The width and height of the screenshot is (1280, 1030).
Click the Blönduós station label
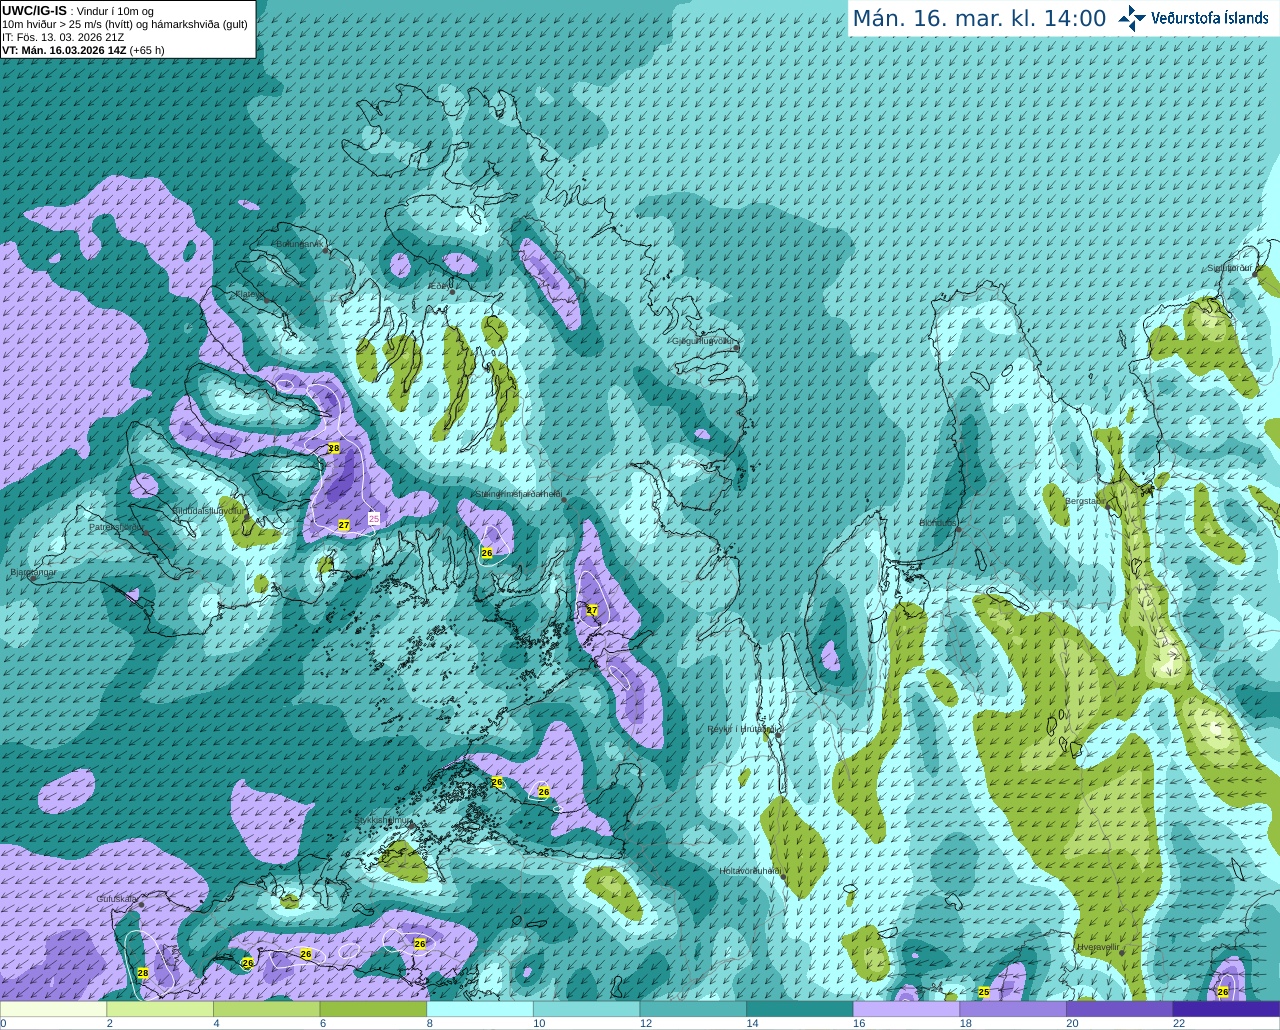(937, 523)
